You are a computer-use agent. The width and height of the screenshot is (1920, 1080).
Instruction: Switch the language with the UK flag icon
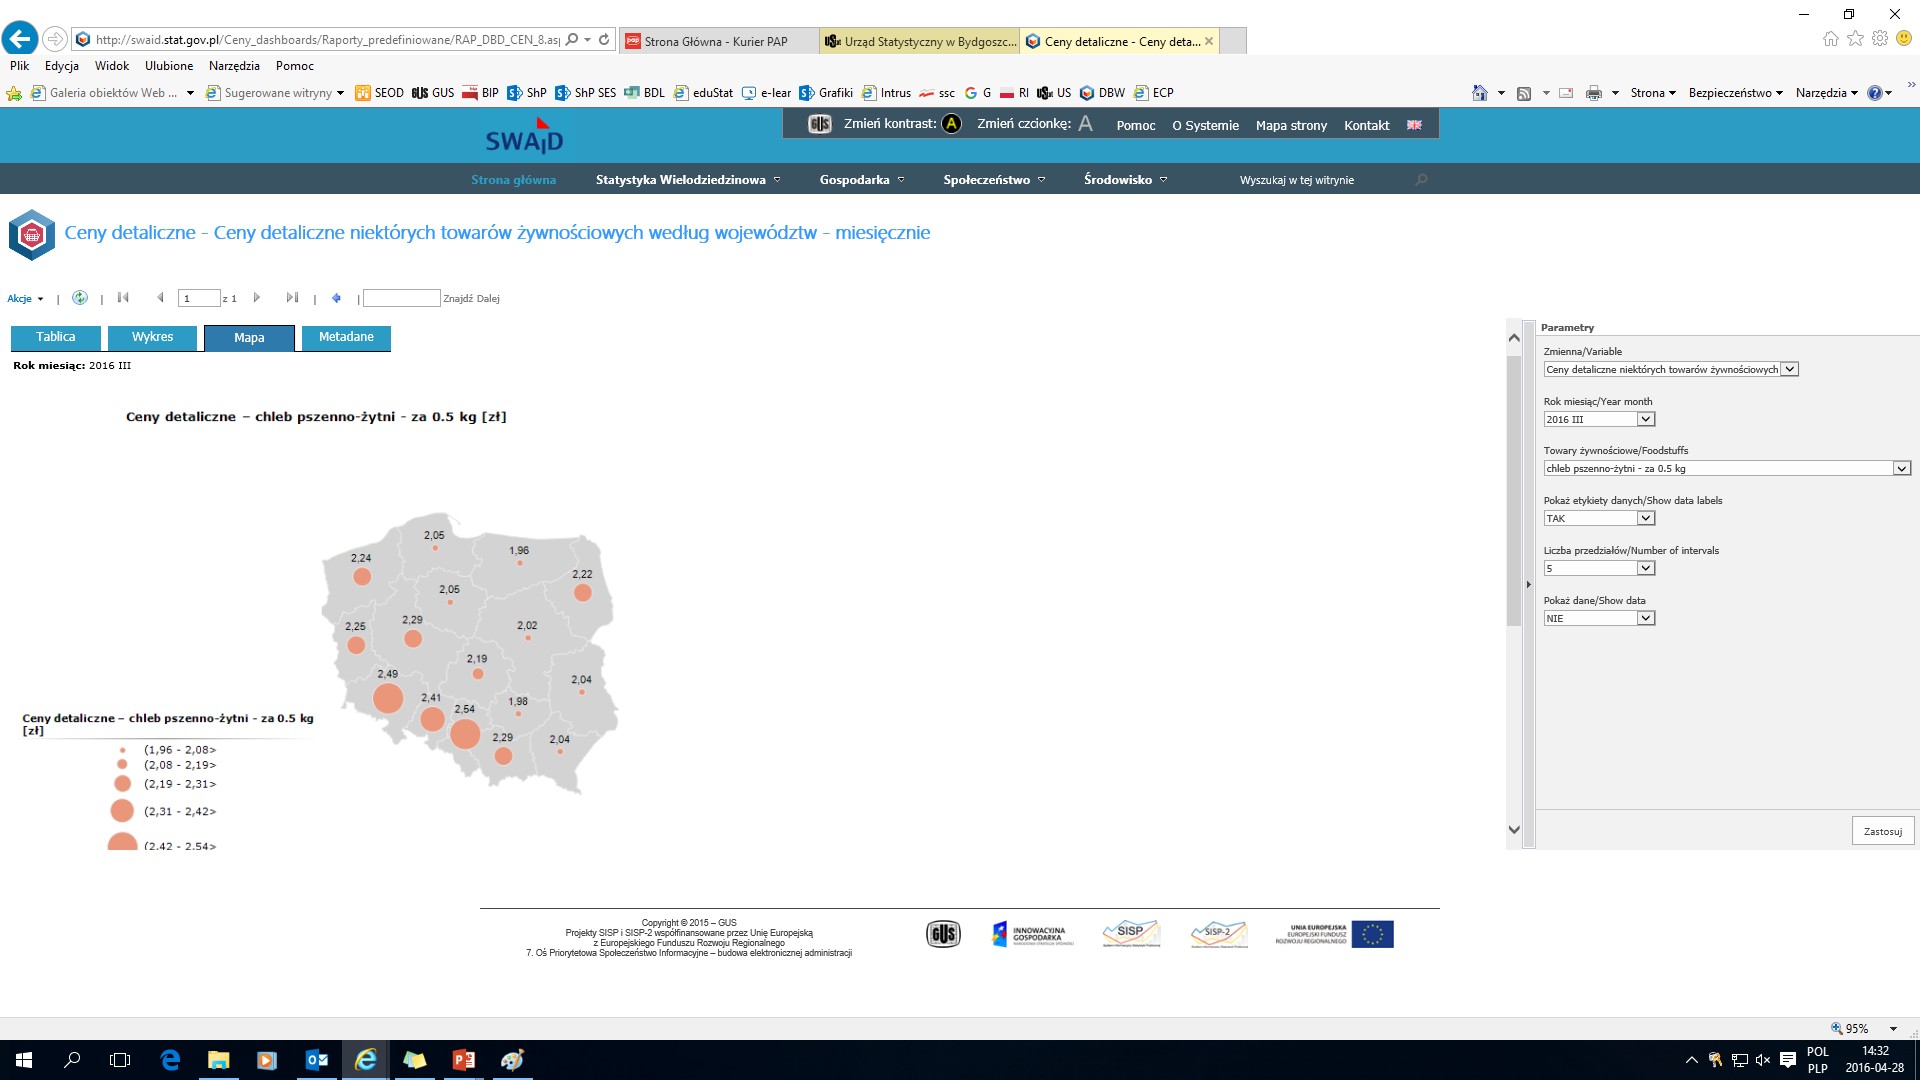pos(1414,125)
